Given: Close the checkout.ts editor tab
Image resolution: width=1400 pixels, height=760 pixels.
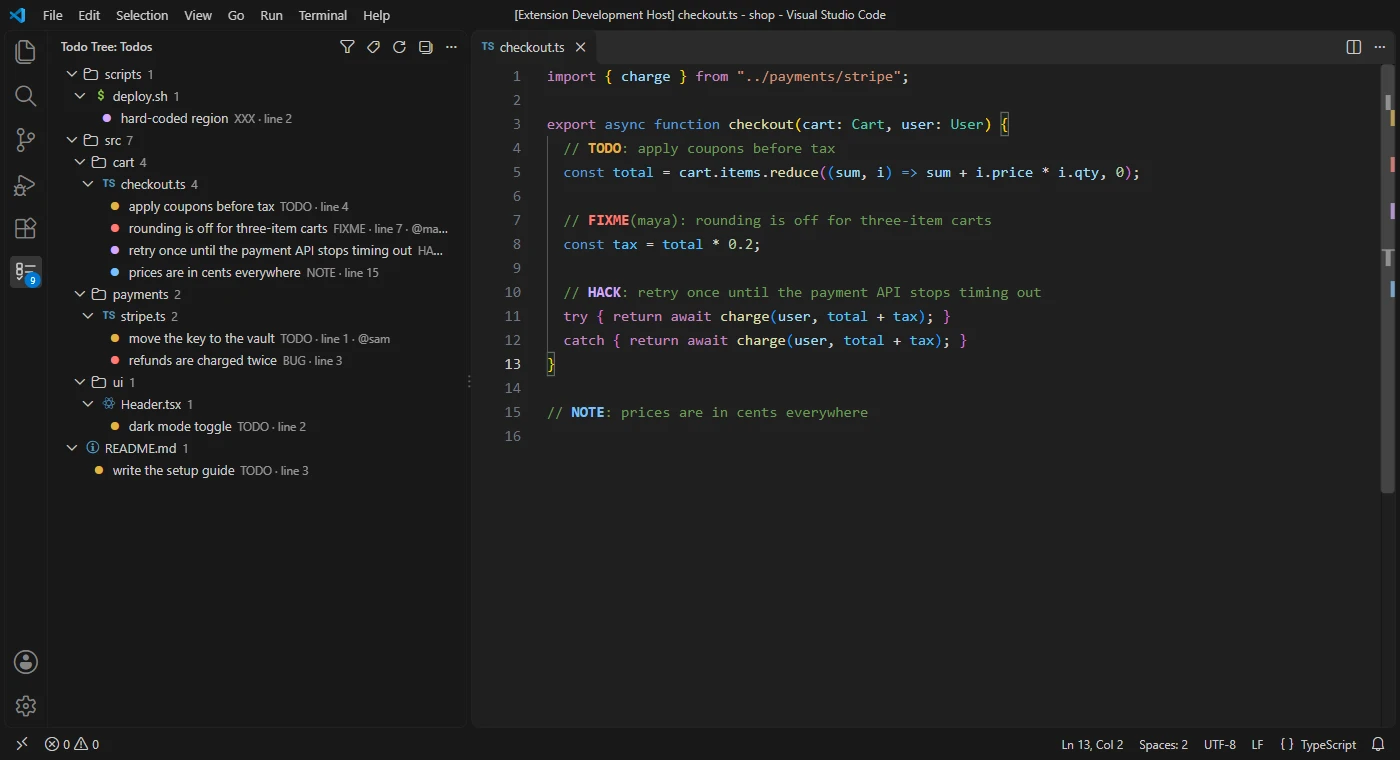Looking at the screenshot, I should tap(580, 47).
